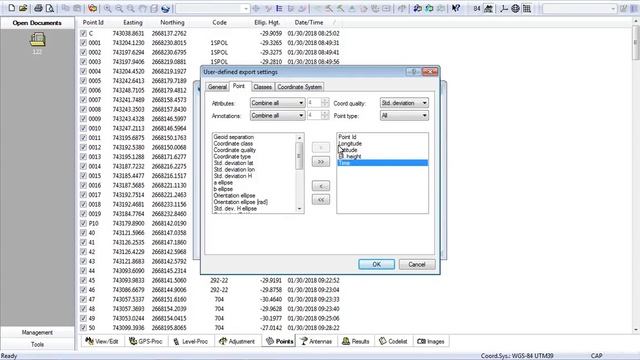Click the blue globe toolbar icon

click(x=165, y=8)
